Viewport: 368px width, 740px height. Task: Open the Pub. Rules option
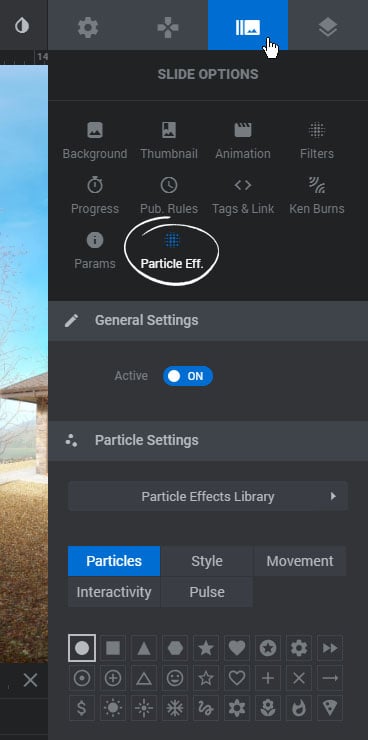169,196
